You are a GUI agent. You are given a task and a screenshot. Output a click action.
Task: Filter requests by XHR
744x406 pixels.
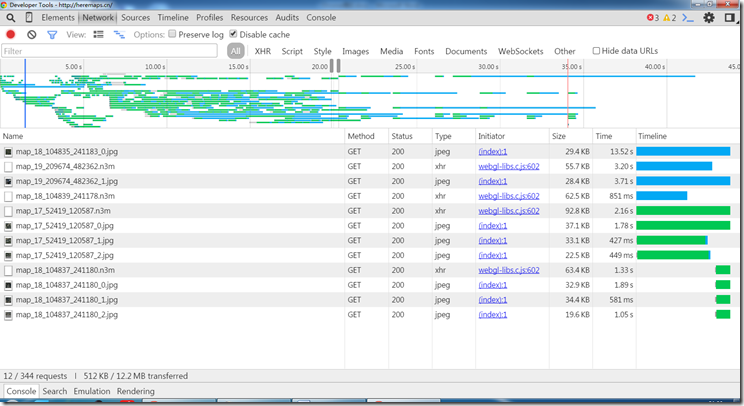click(262, 51)
